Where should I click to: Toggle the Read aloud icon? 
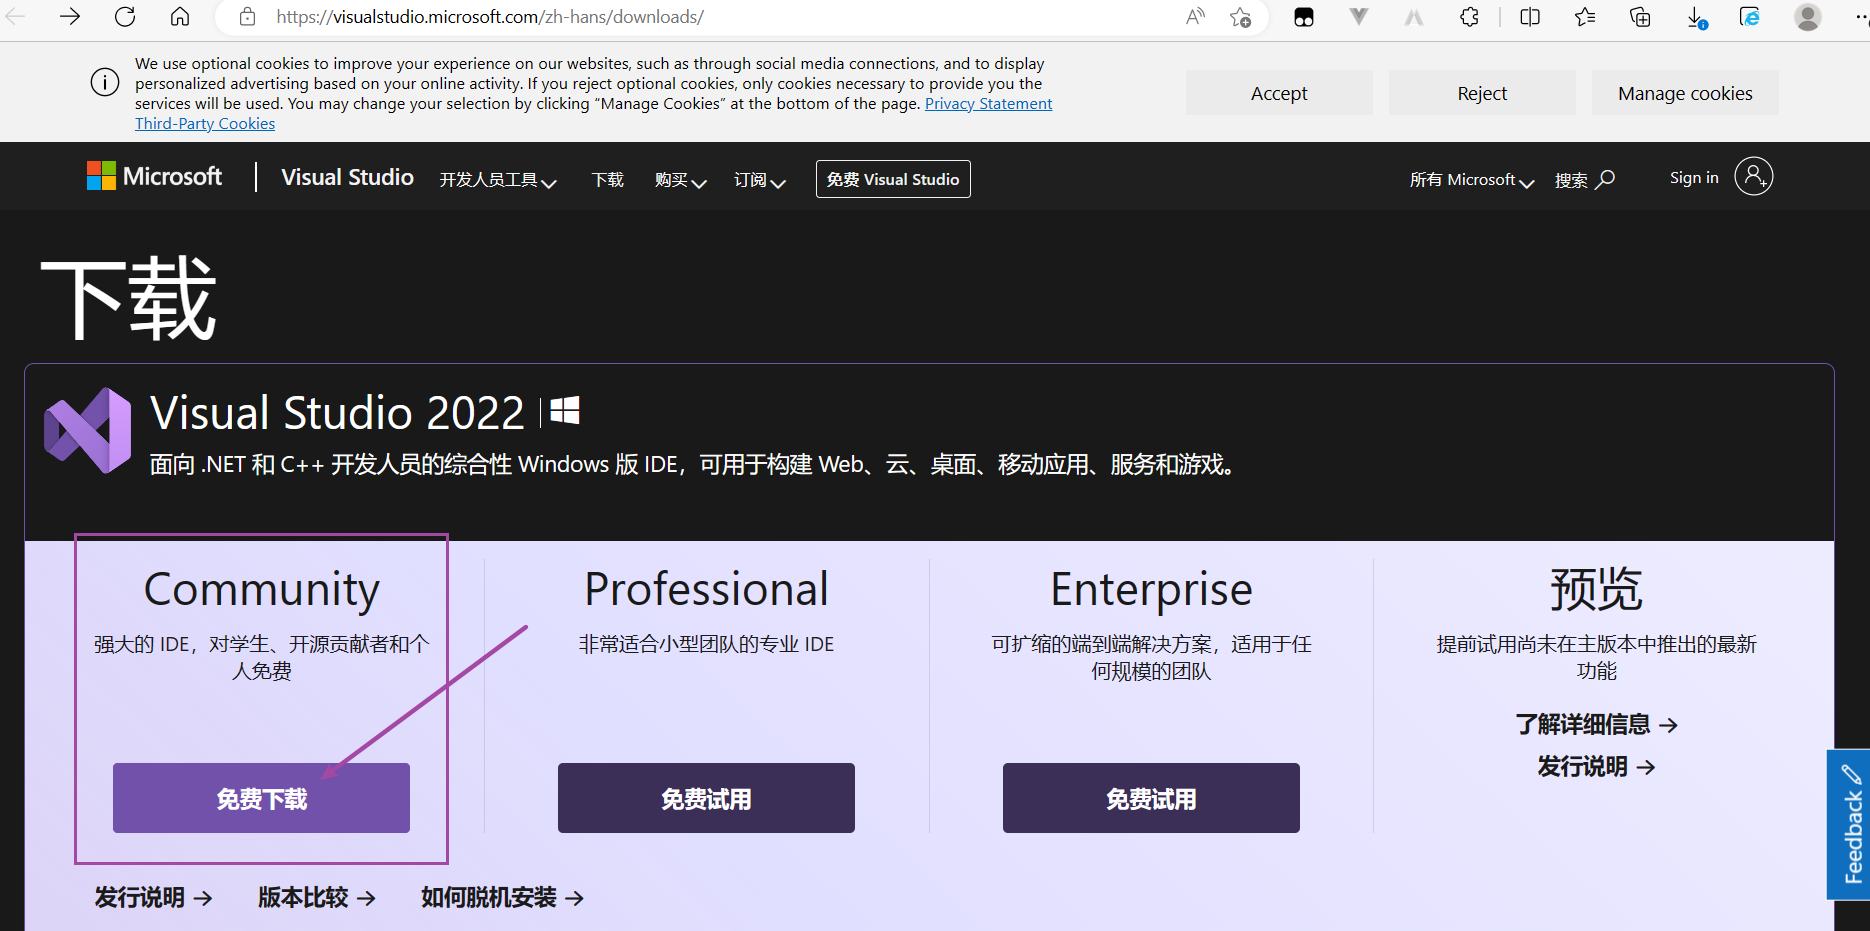point(1195,17)
